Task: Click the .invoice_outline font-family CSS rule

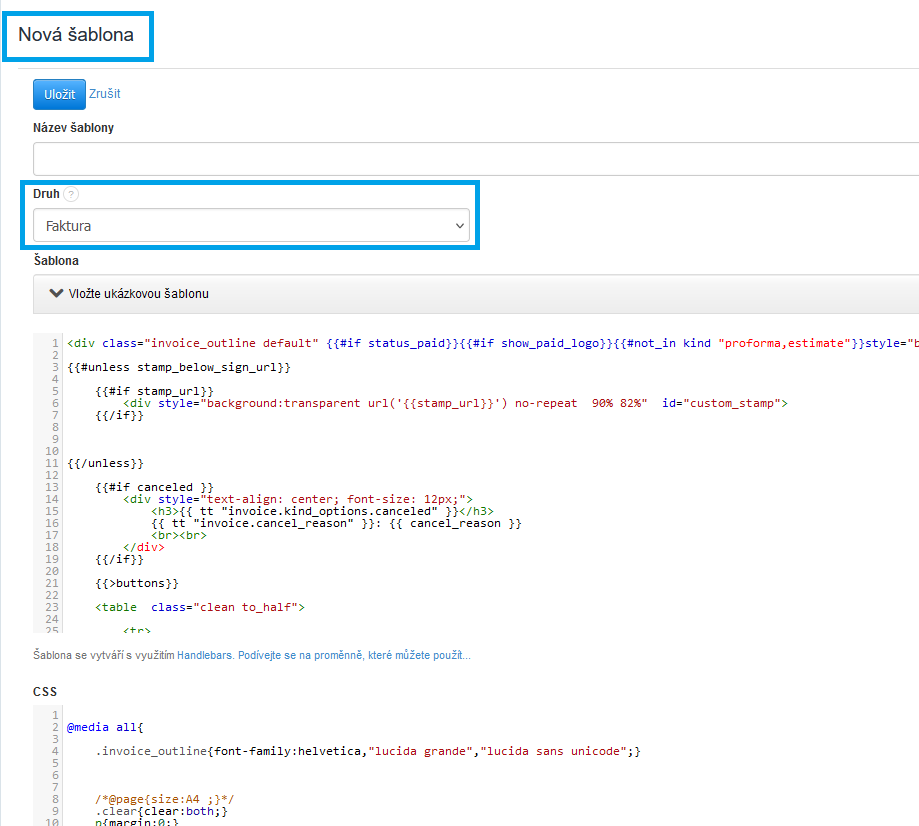Action: (x=368, y=751)
